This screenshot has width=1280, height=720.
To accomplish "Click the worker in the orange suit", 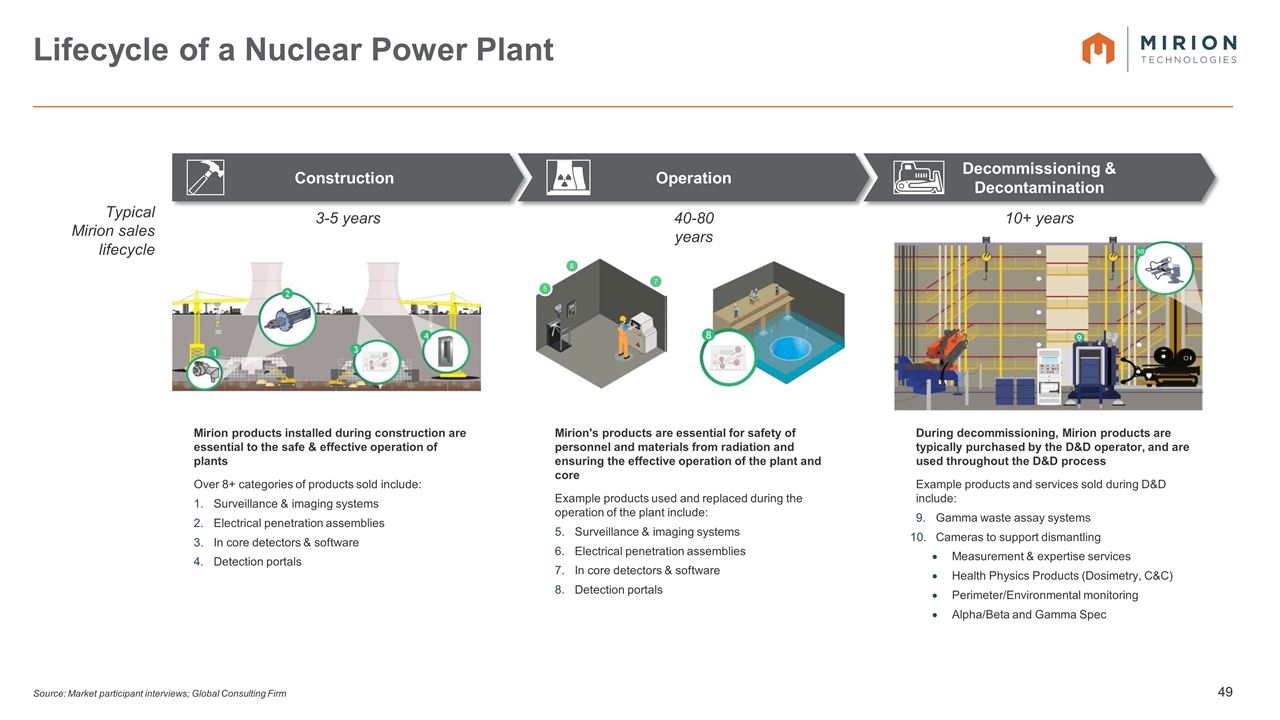I will (x=623, y=335).
